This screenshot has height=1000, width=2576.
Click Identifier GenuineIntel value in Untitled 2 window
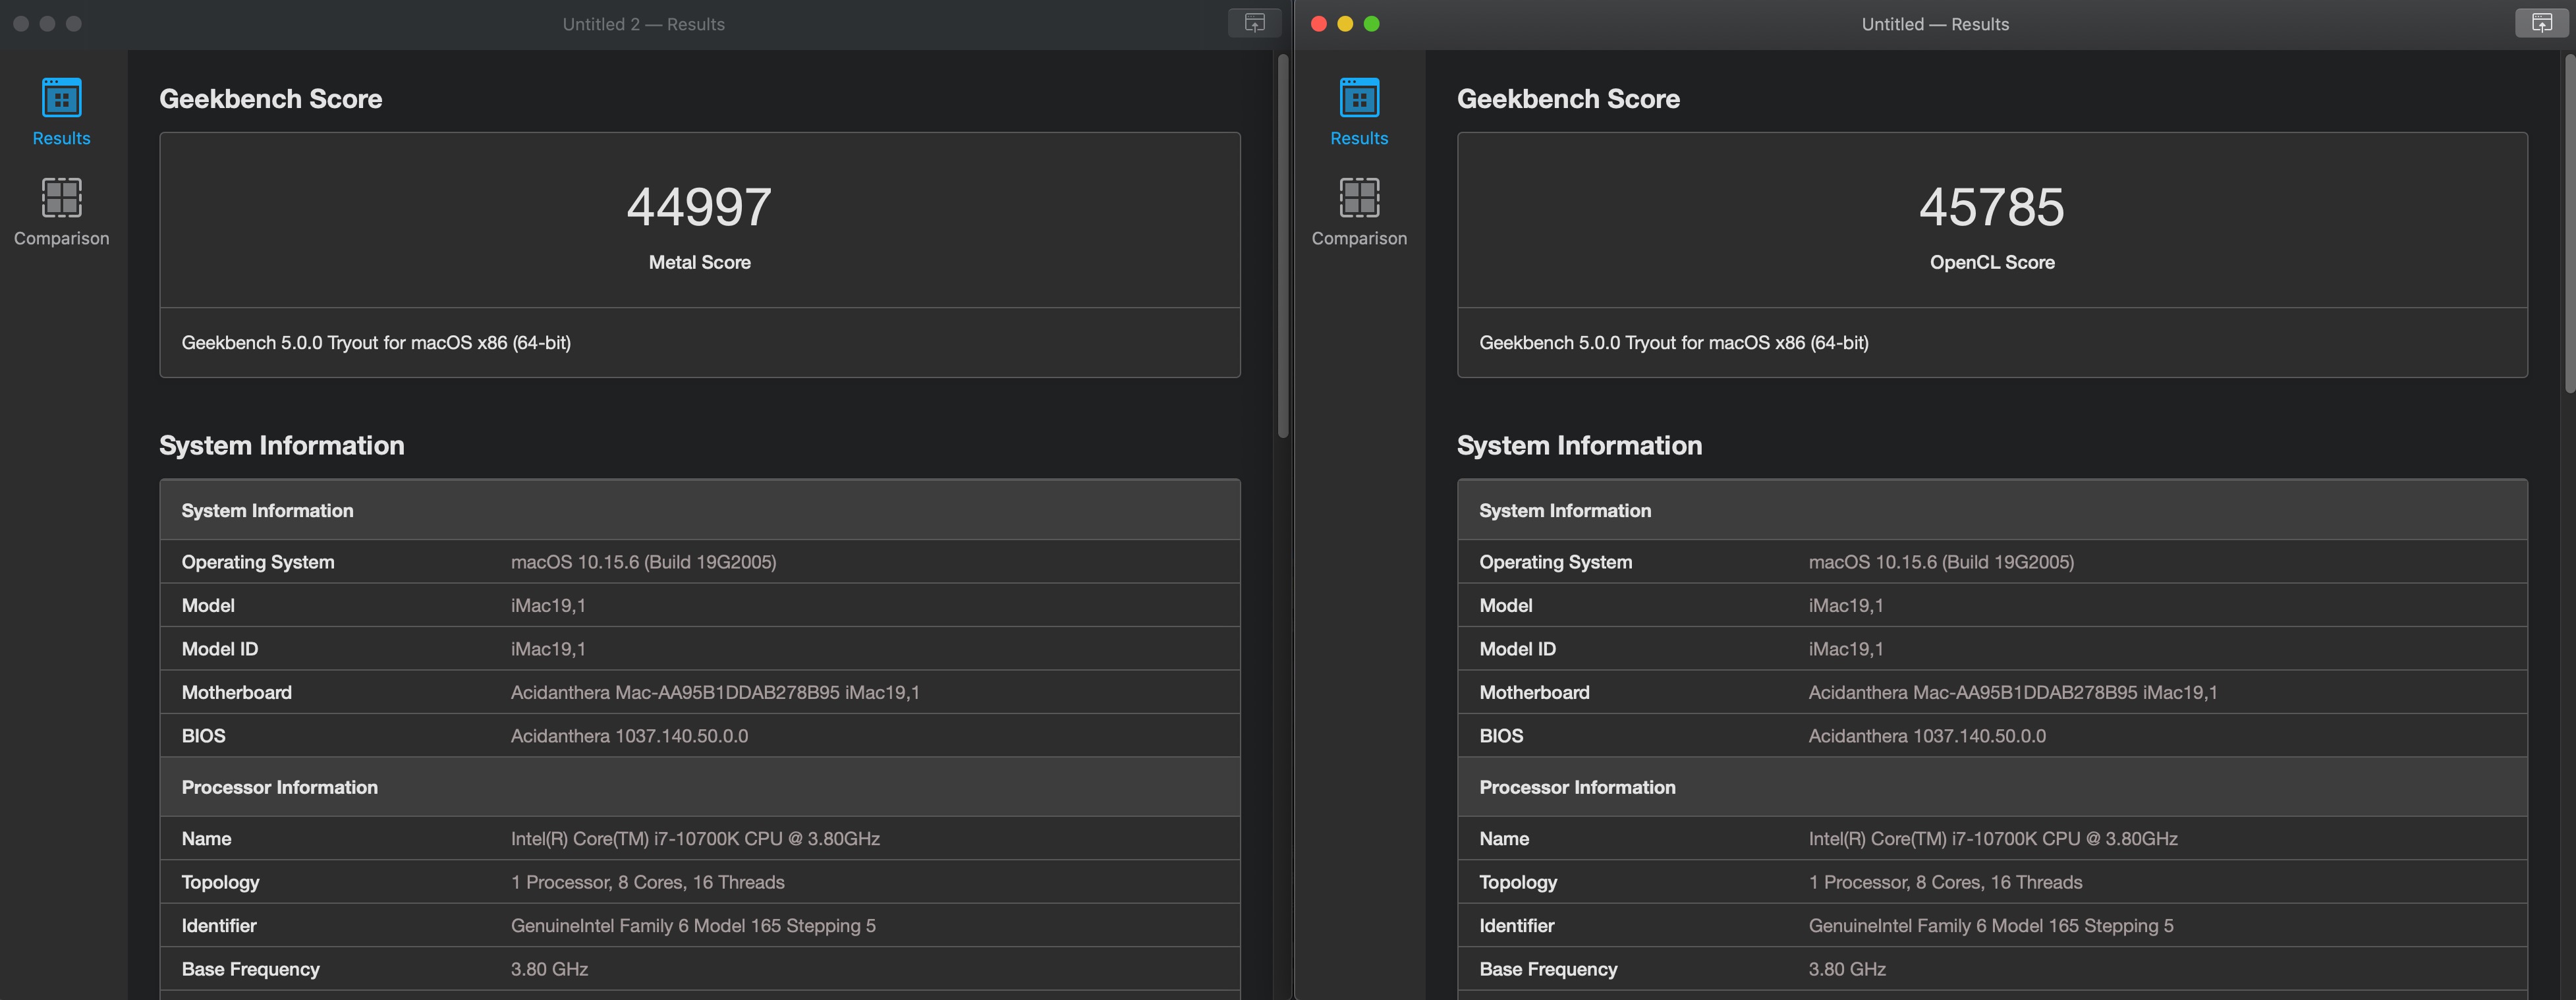coord(693,926)
